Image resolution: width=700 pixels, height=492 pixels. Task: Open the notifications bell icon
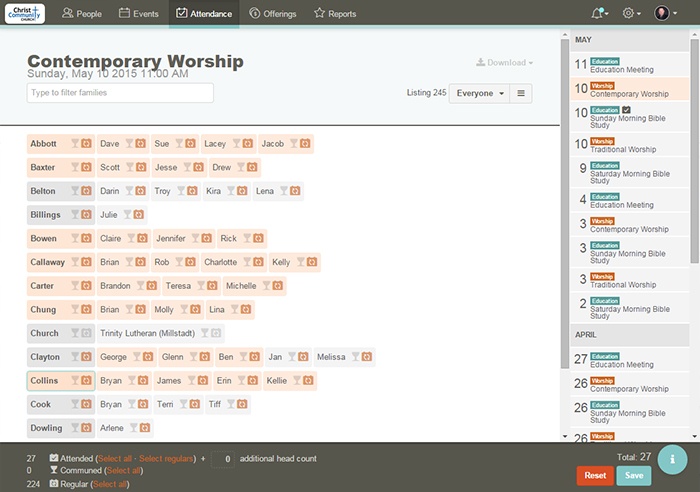click(599, 13)
